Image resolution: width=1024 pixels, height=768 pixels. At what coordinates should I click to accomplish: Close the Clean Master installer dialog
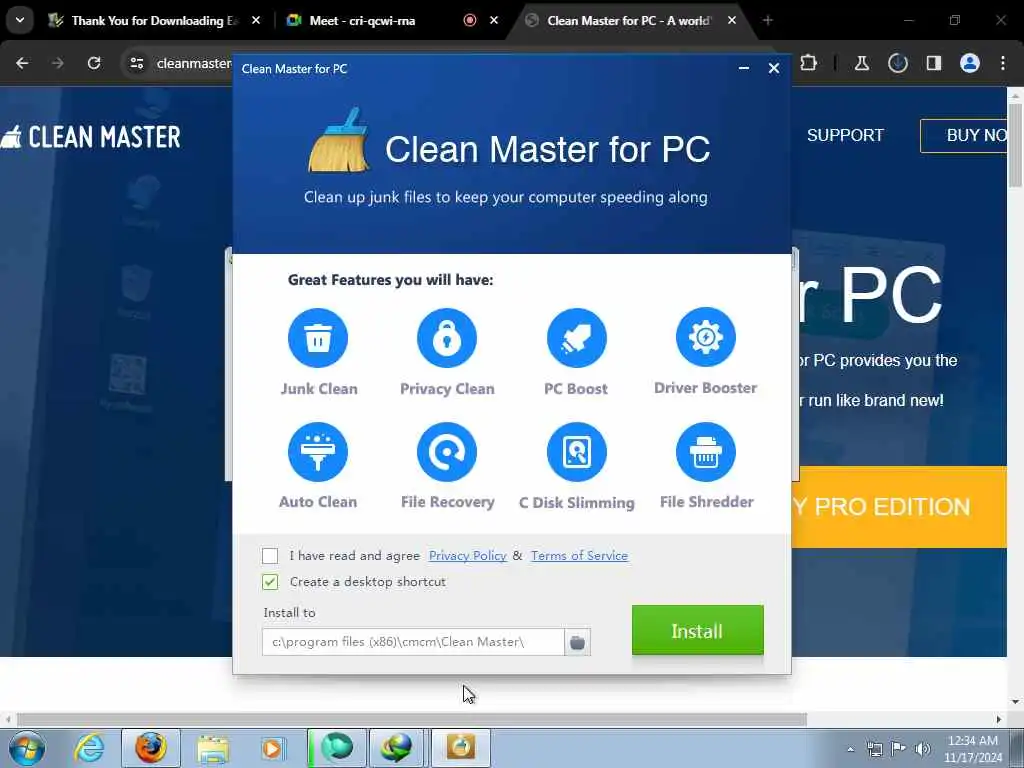click(774, 68)
